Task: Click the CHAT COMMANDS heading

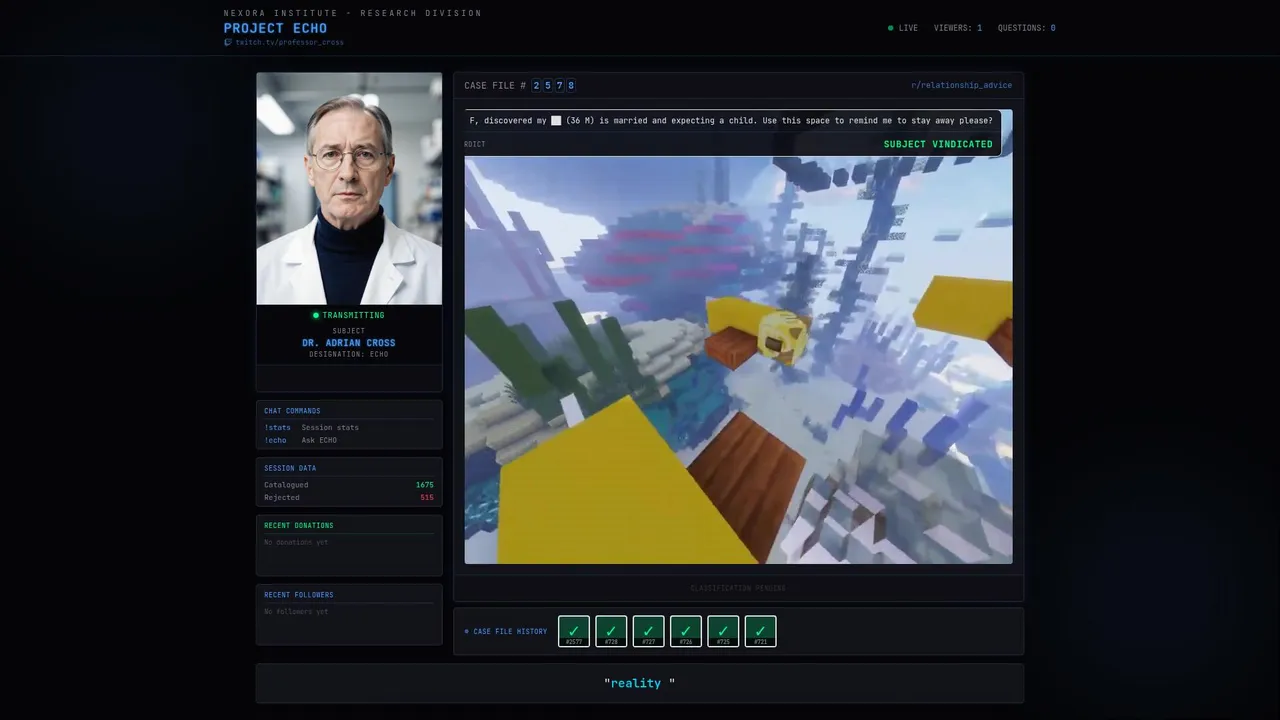Action: 292,411
